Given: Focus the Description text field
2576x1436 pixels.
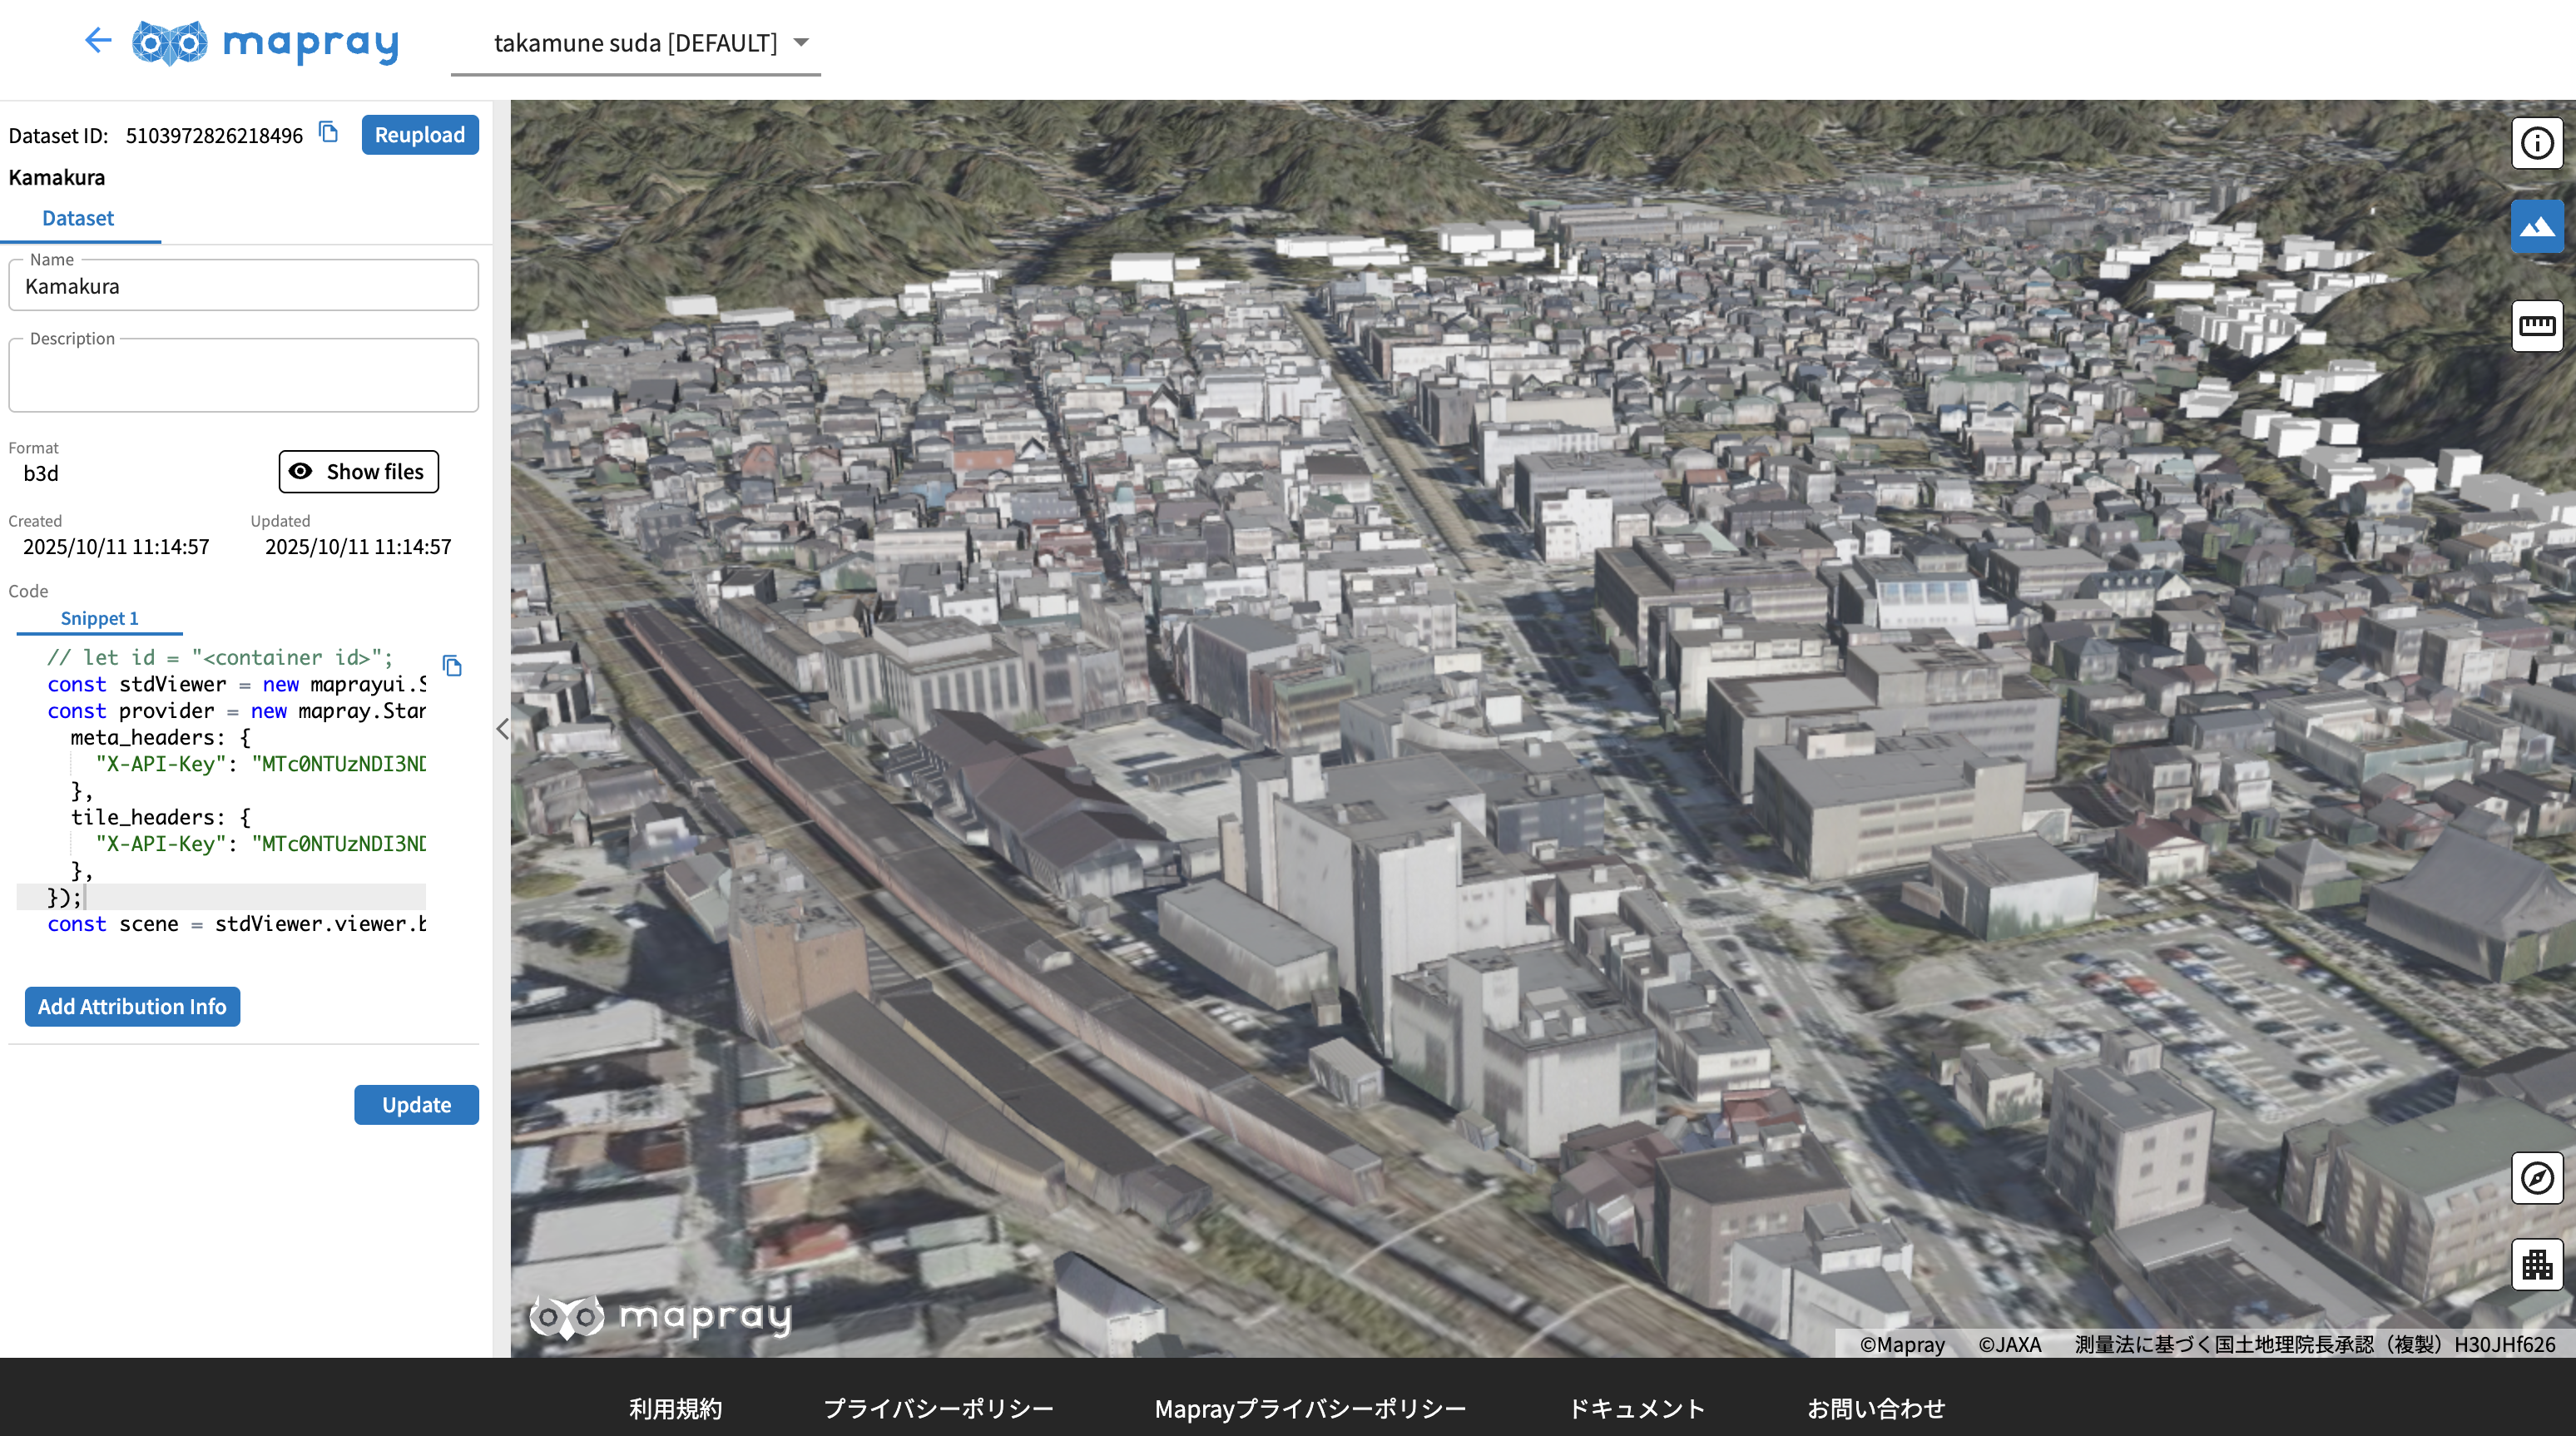Looking at the screenshot, I should click(243, 377).
